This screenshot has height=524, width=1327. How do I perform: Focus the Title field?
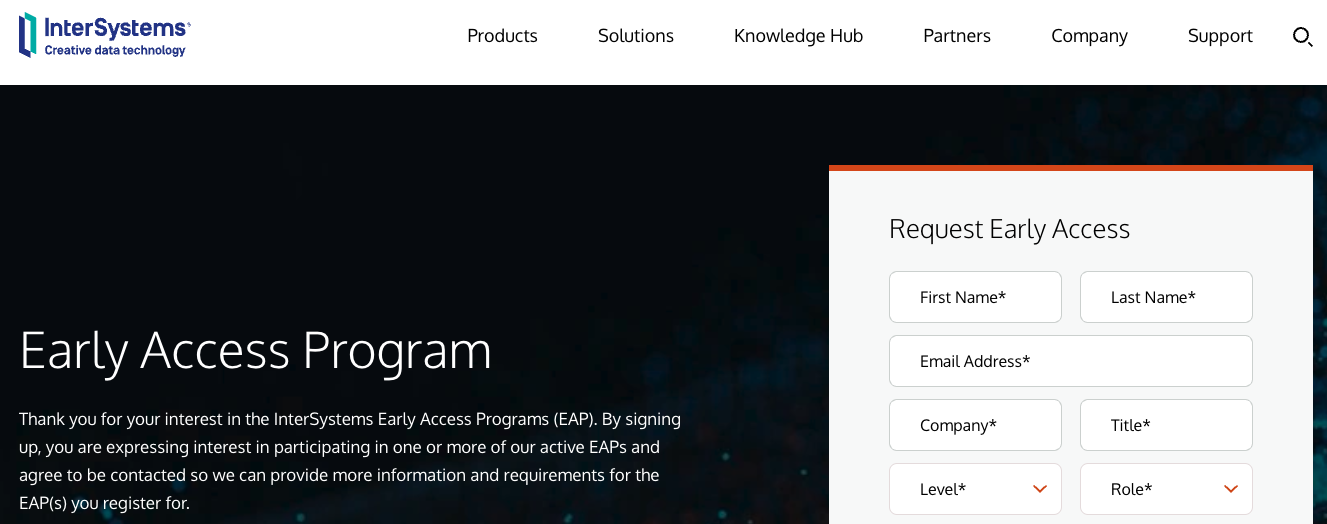(x=1166, y=425)
